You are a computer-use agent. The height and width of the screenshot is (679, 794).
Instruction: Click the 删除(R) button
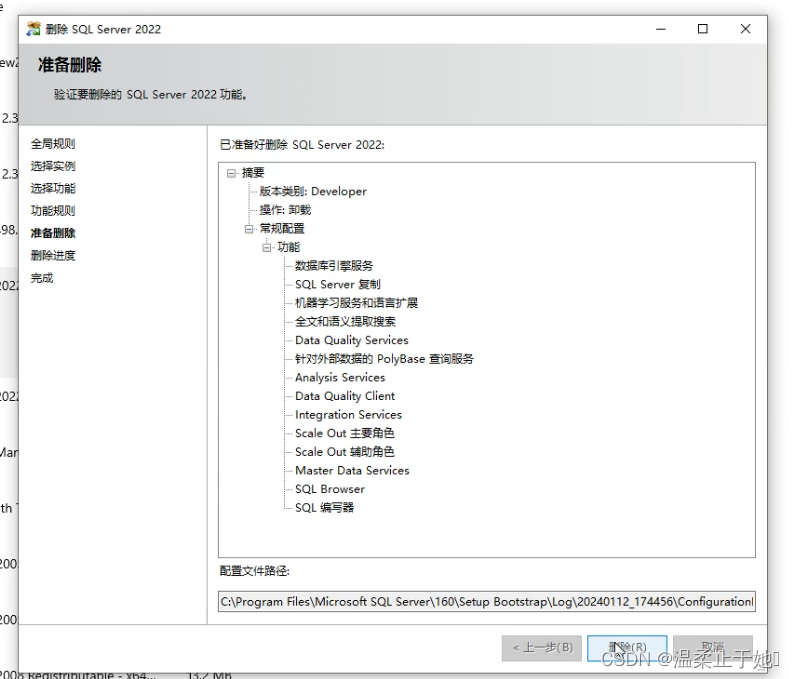click(627, 648)
